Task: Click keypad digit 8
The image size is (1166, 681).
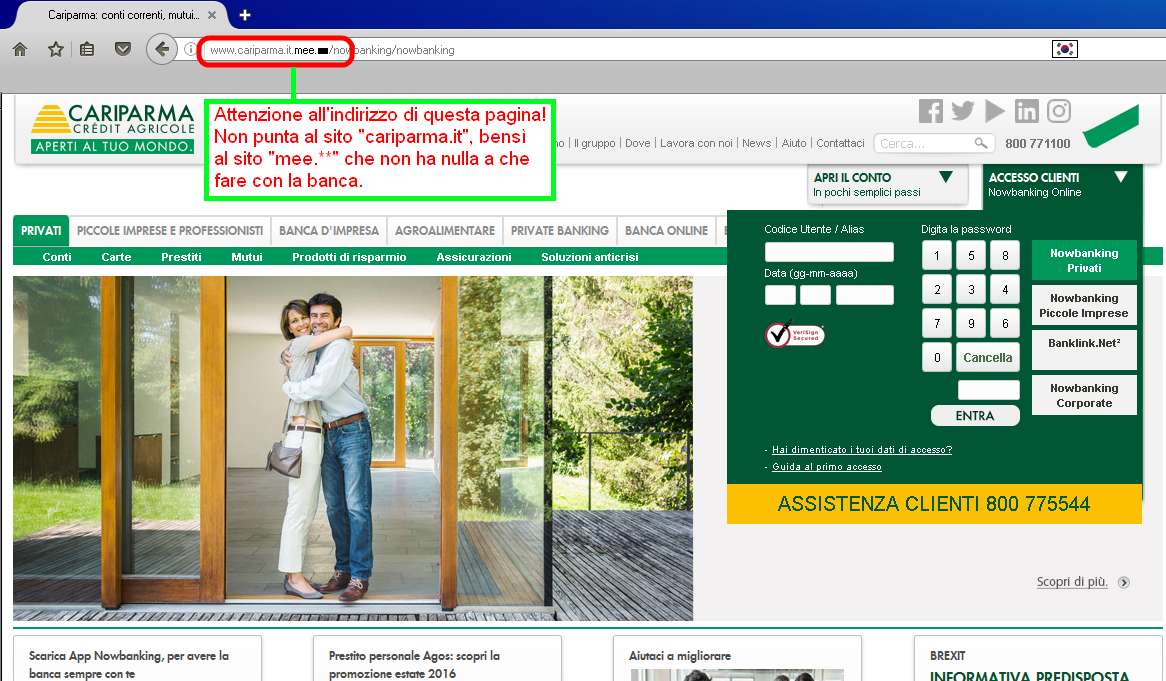Action: pos(1005,255)
